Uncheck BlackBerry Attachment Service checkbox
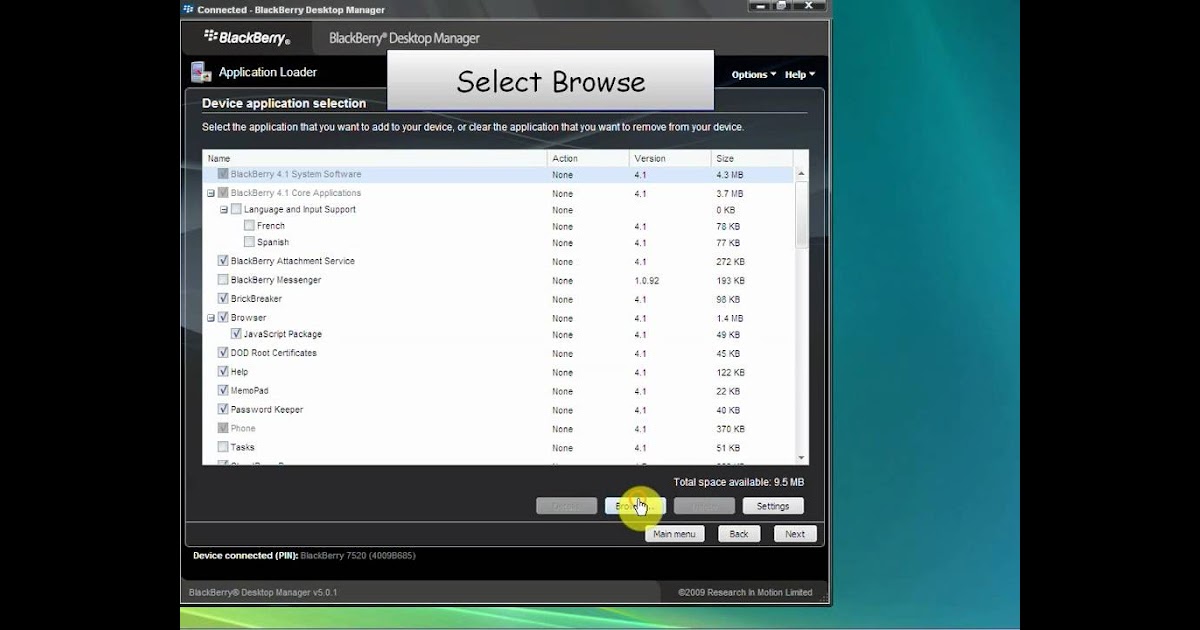This screenshot has height=630, width=1200. click(223, 261)
